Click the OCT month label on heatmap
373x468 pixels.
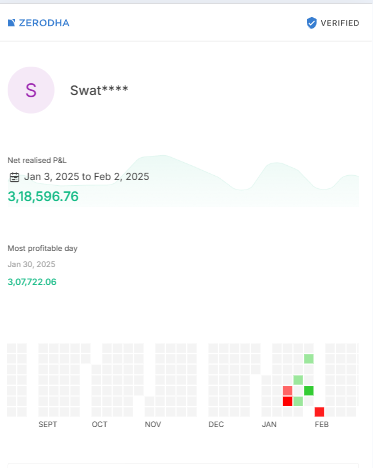pos(99,424)
